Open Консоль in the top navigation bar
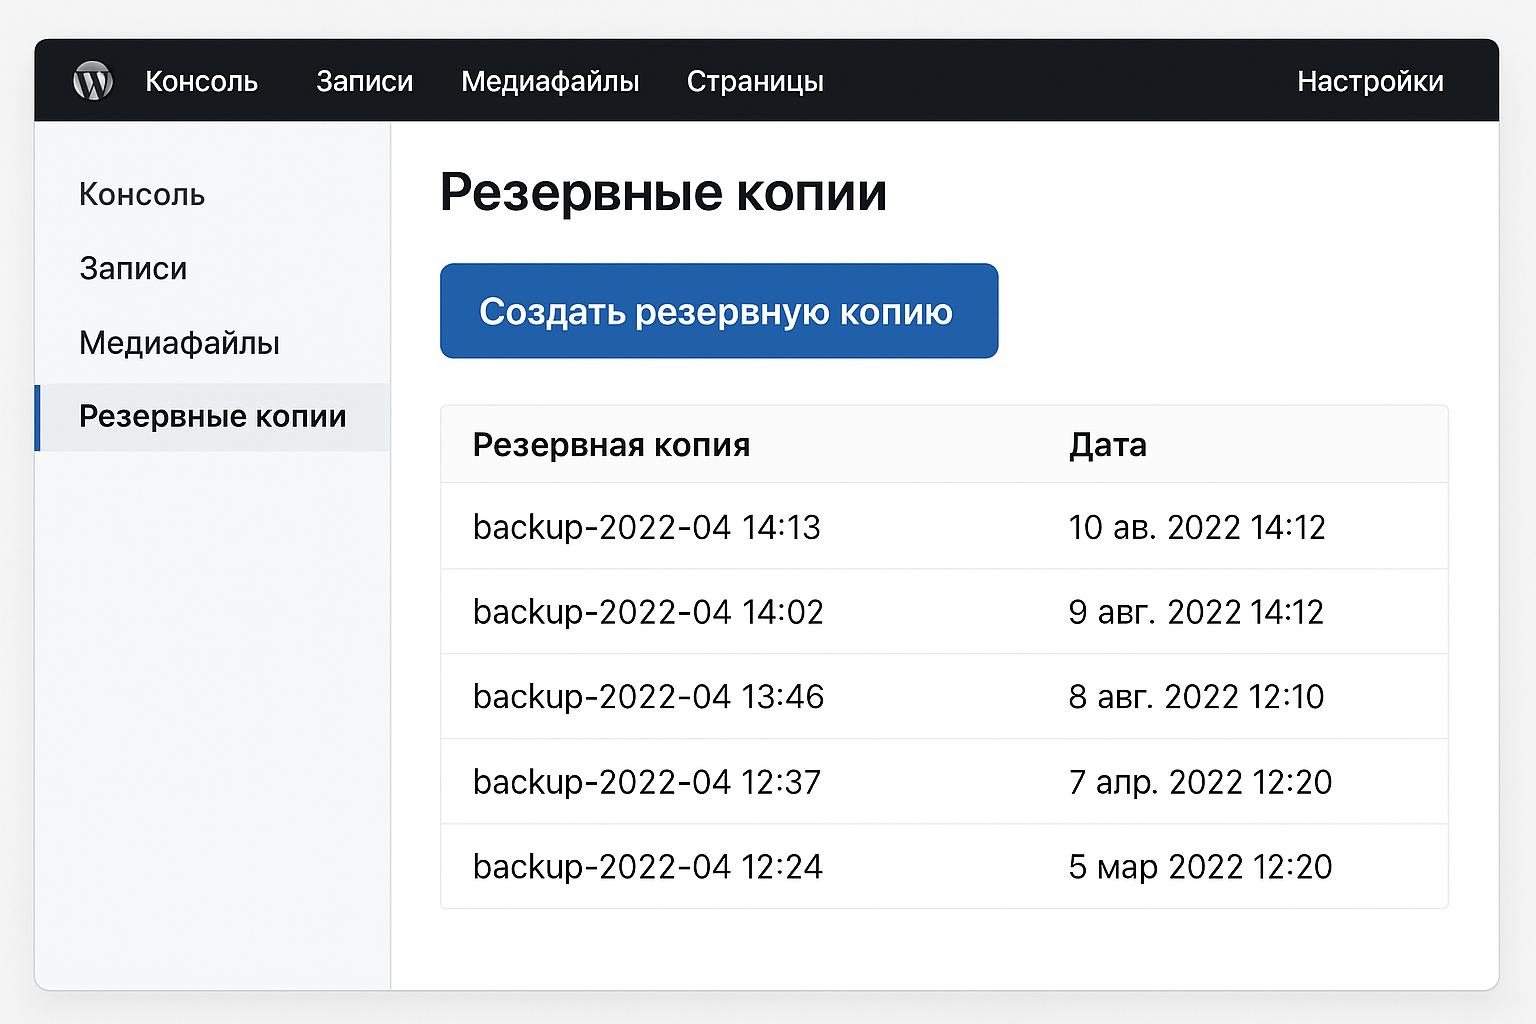Viewport: 1536px width, 1024px height. coord(201,81)
